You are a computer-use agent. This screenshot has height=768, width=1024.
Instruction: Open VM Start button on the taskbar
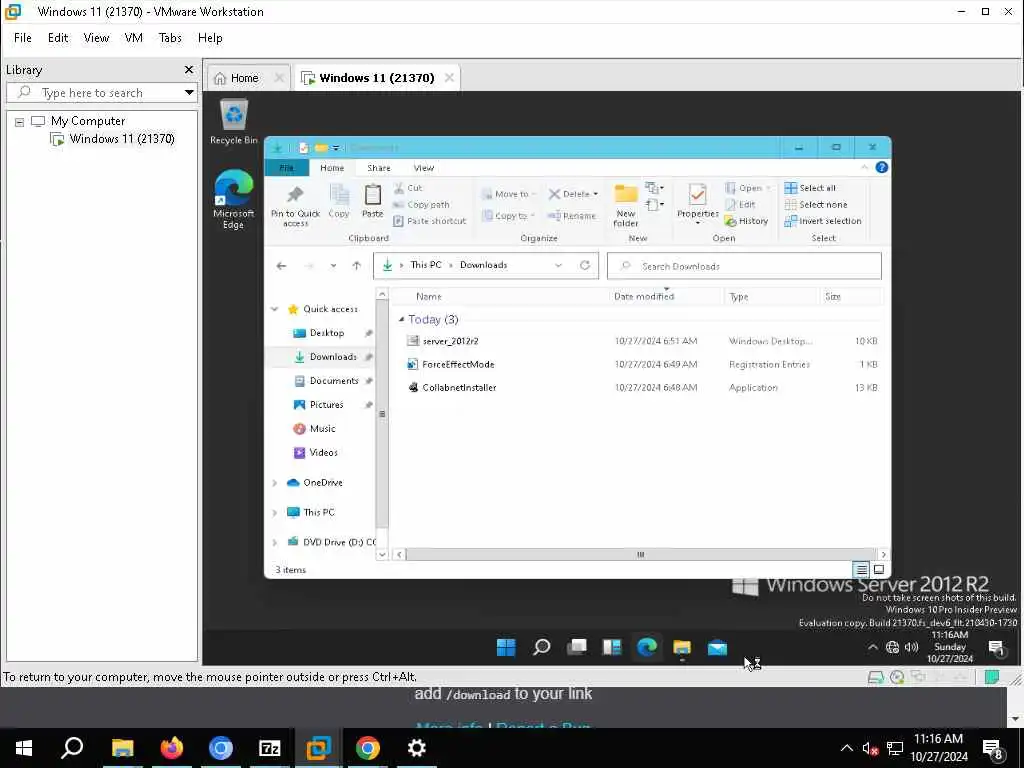click(x=506, y=647)
